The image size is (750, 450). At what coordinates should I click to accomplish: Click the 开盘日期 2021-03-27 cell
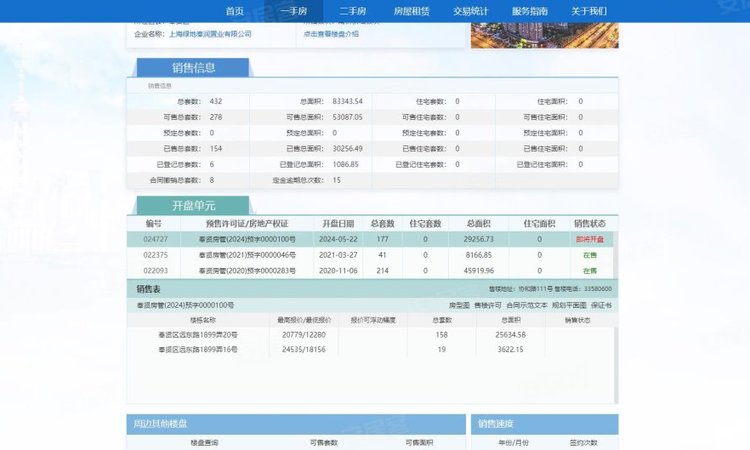click(x=338, y=255)
